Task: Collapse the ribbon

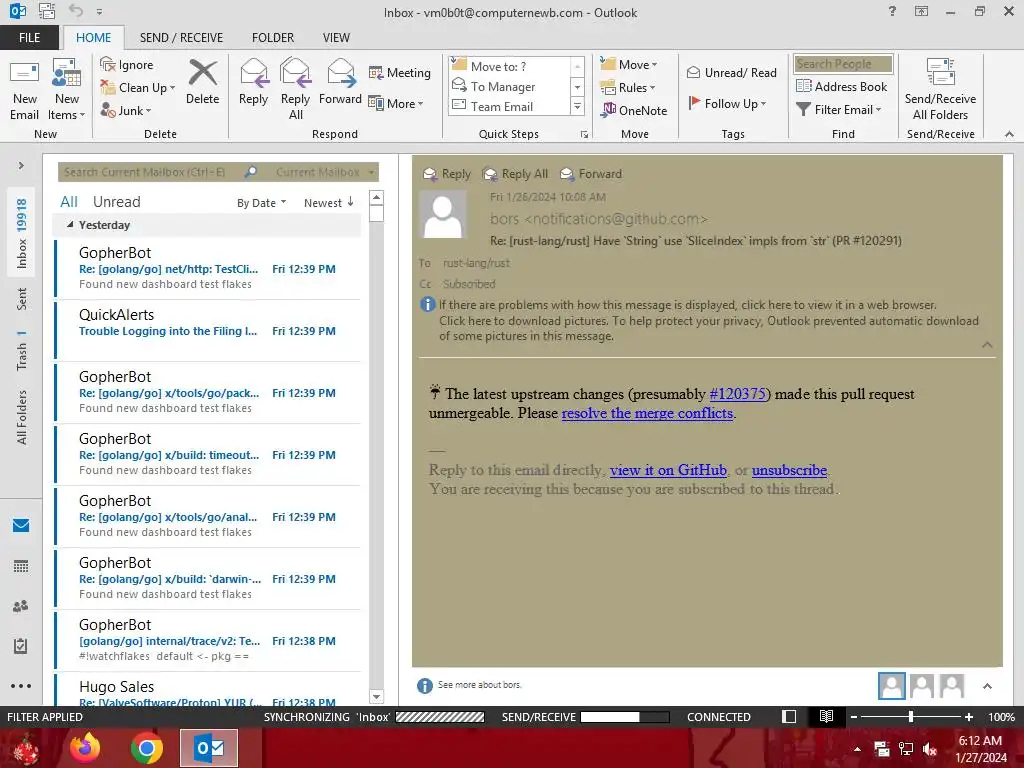Action: 1009,134
